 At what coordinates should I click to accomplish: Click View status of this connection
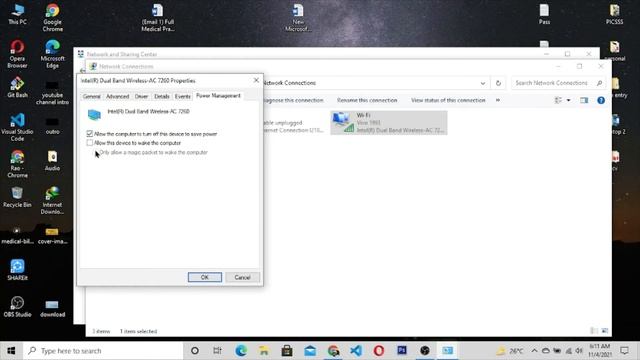(x=448, y=100)
